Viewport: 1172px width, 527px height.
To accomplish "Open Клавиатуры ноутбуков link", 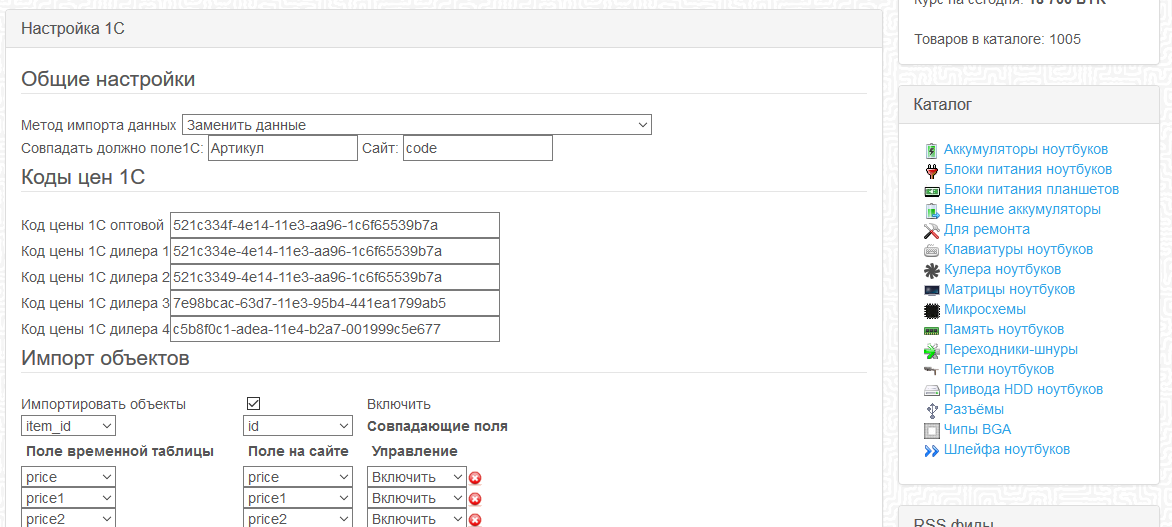I will tap(1019, 250).
